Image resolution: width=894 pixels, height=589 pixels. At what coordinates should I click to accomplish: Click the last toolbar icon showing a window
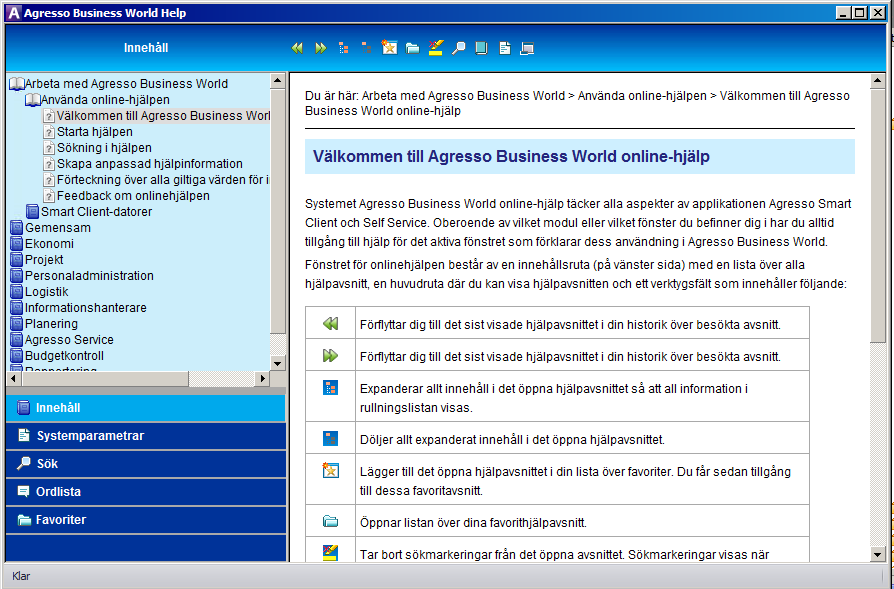click(x=527, y=49)
